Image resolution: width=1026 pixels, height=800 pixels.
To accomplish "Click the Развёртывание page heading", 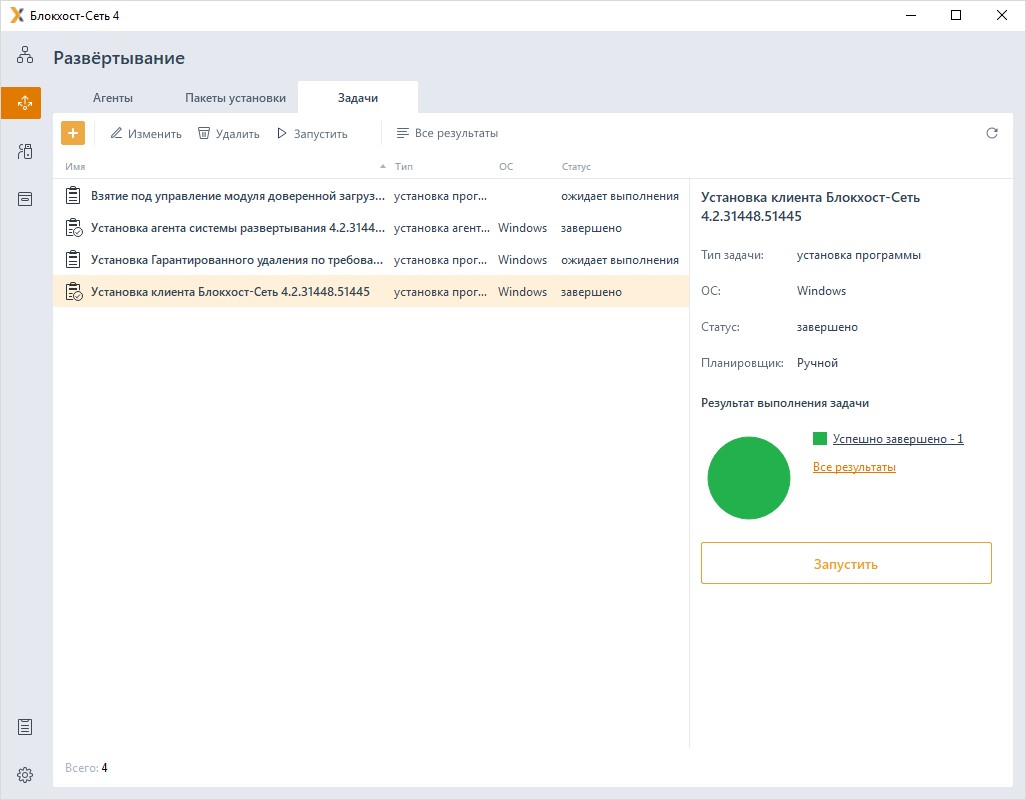I will [x=119, y=58].
